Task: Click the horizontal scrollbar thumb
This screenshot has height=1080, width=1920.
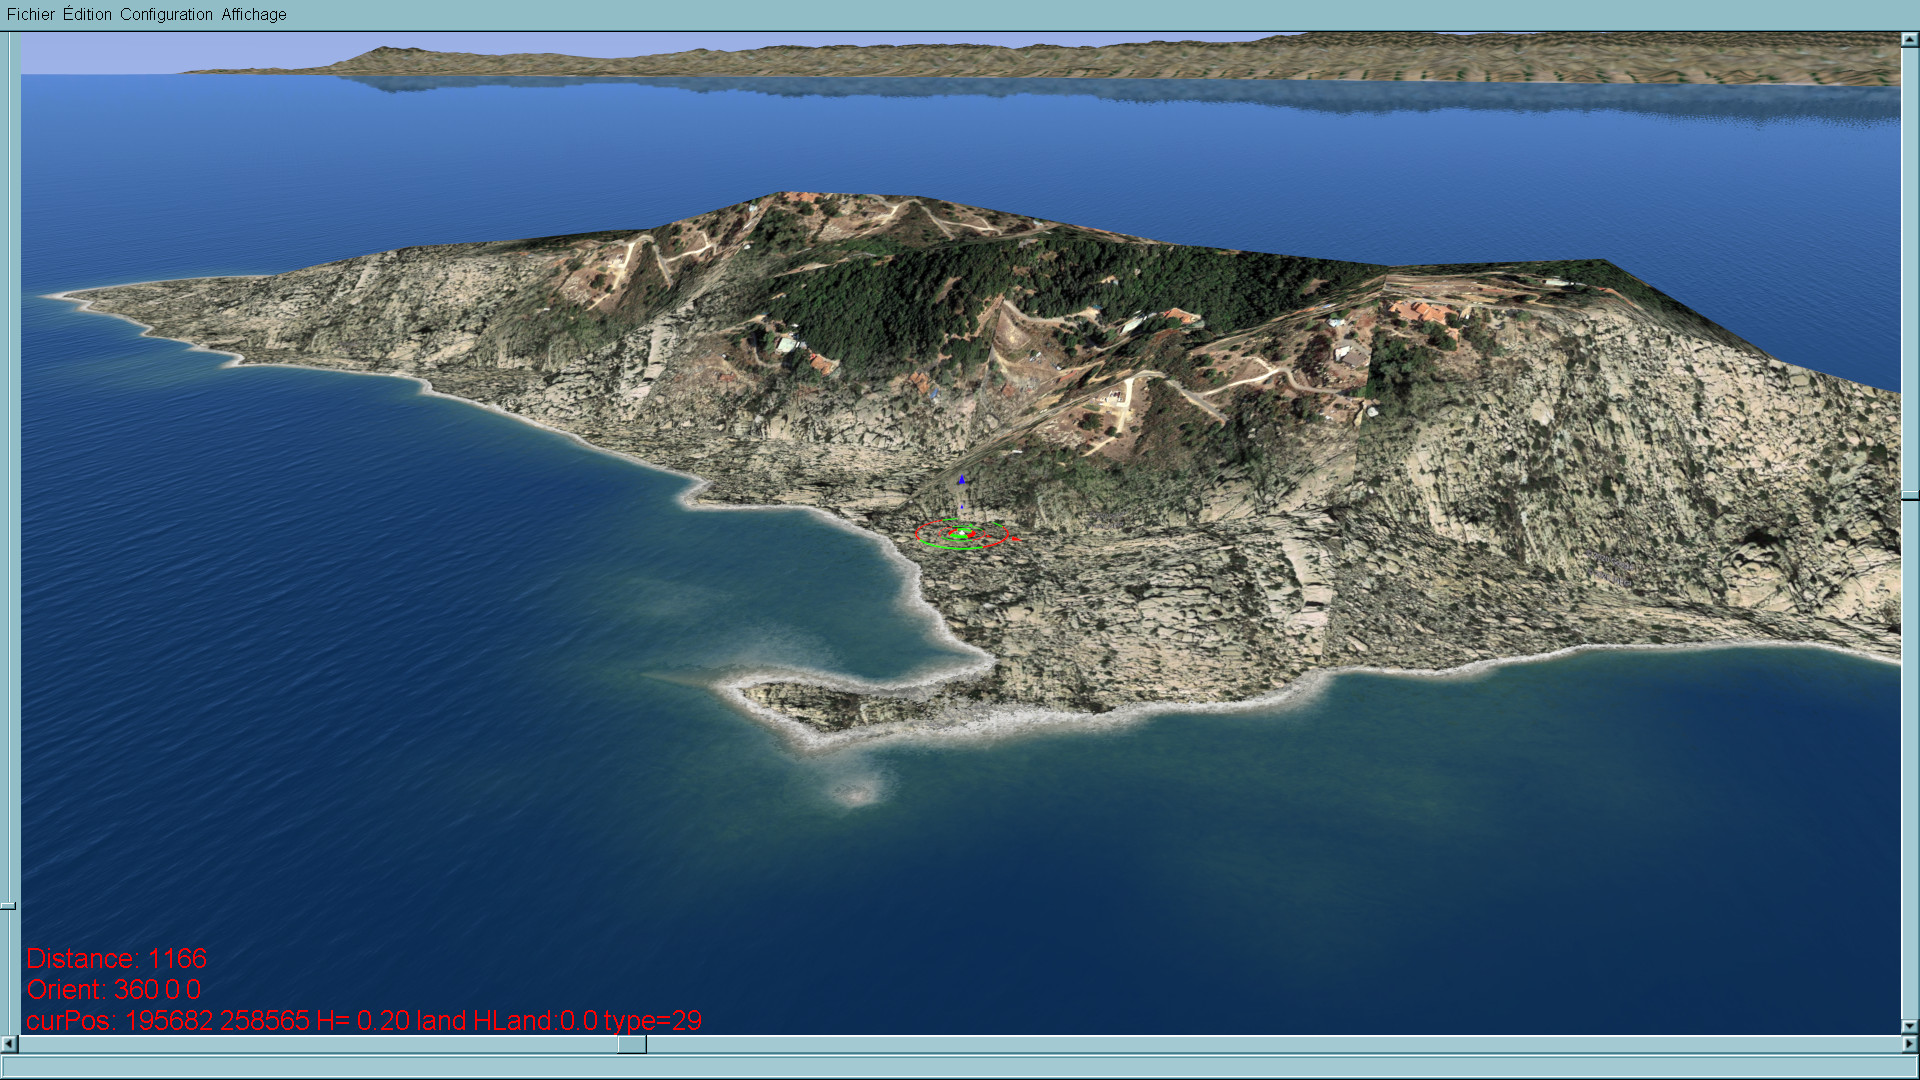Action: click(x=631, y=1044)
